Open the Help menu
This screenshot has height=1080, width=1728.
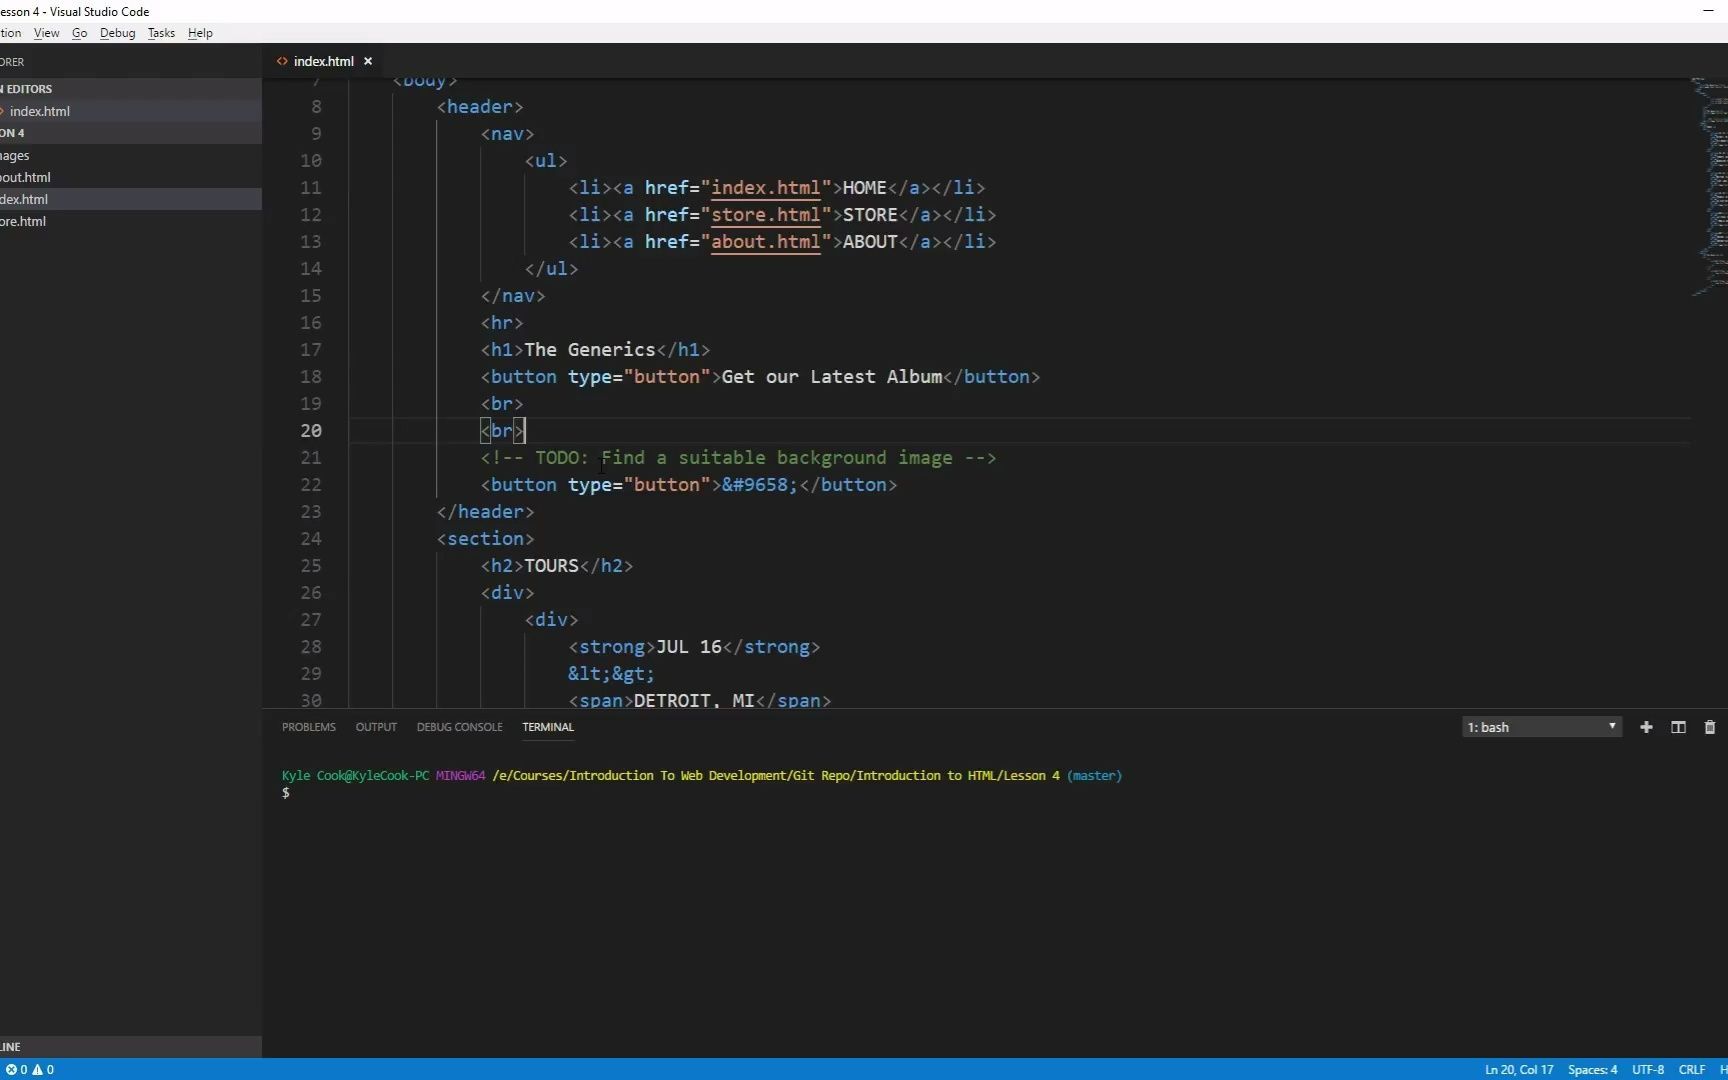(x=200, y=33)
